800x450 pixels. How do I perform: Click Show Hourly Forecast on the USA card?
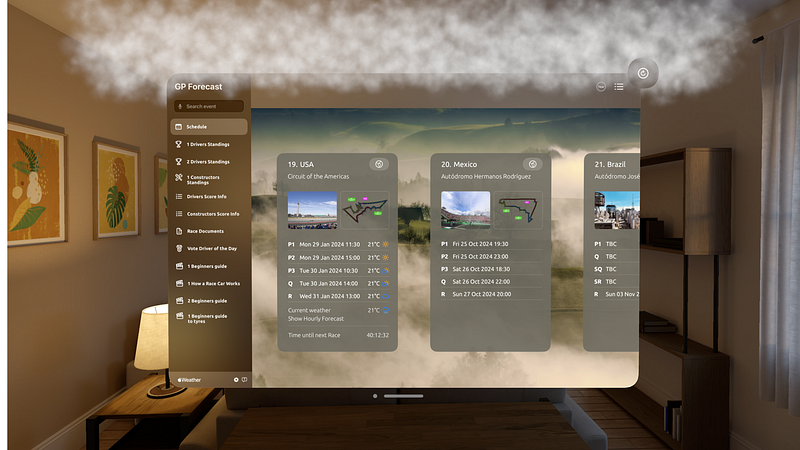click(315, 319)
